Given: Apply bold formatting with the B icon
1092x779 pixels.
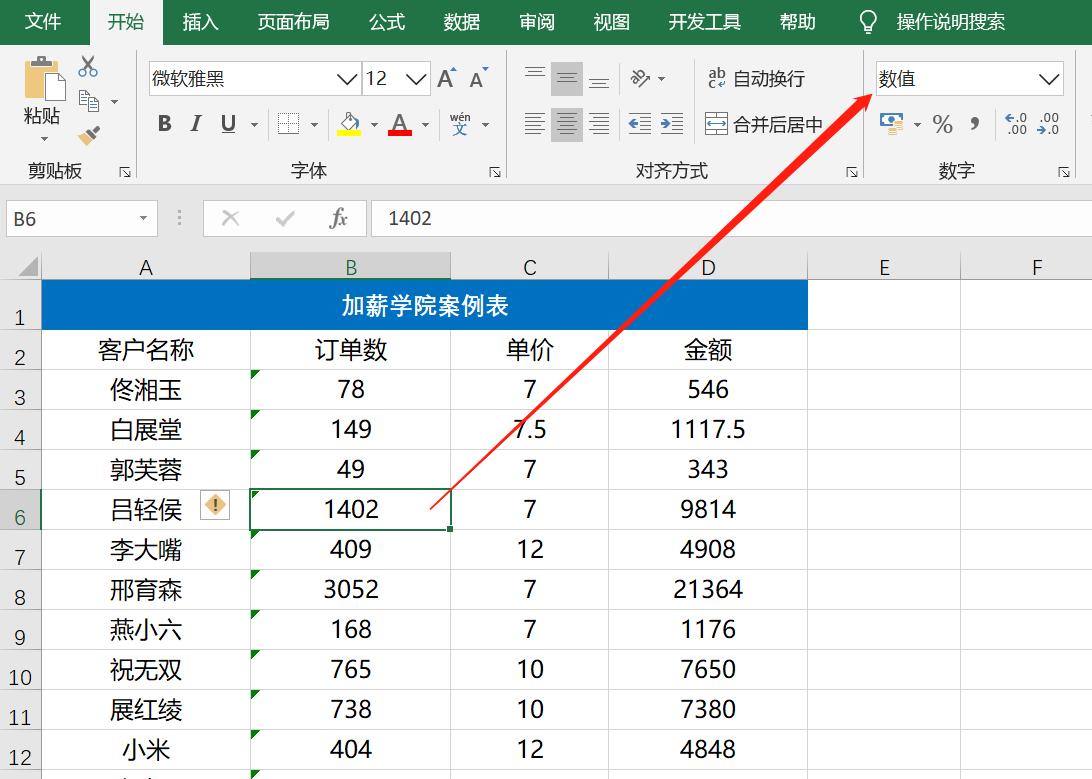Looking at the screenshot, I should 164,123.
